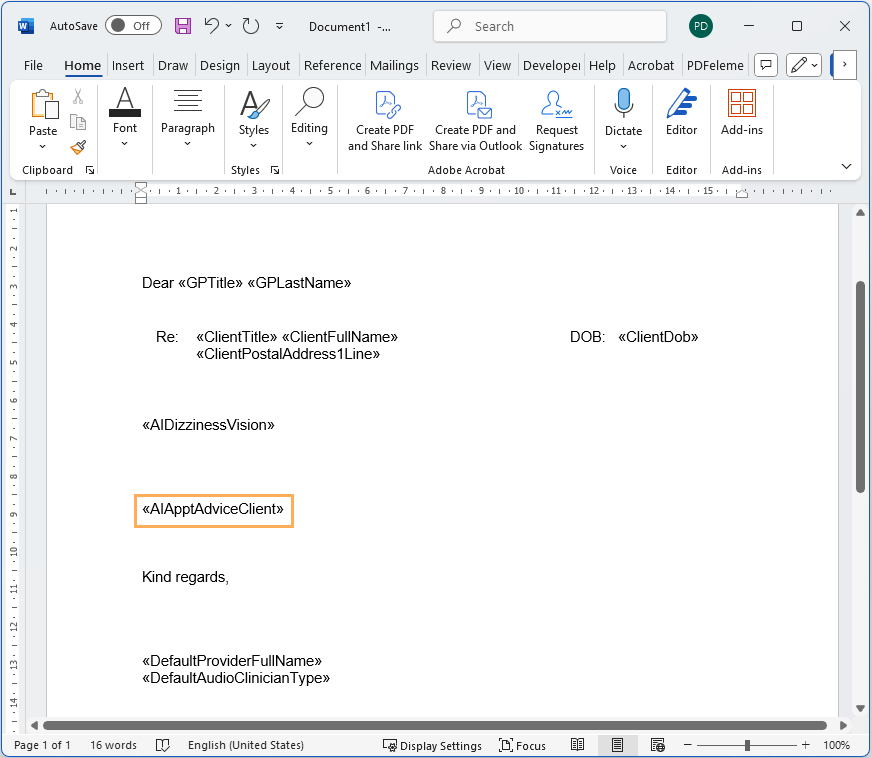The height and width of the screenshot is (758, 872).
Task: Click Create PDF and Share link
Action: [x=385, y=121]
